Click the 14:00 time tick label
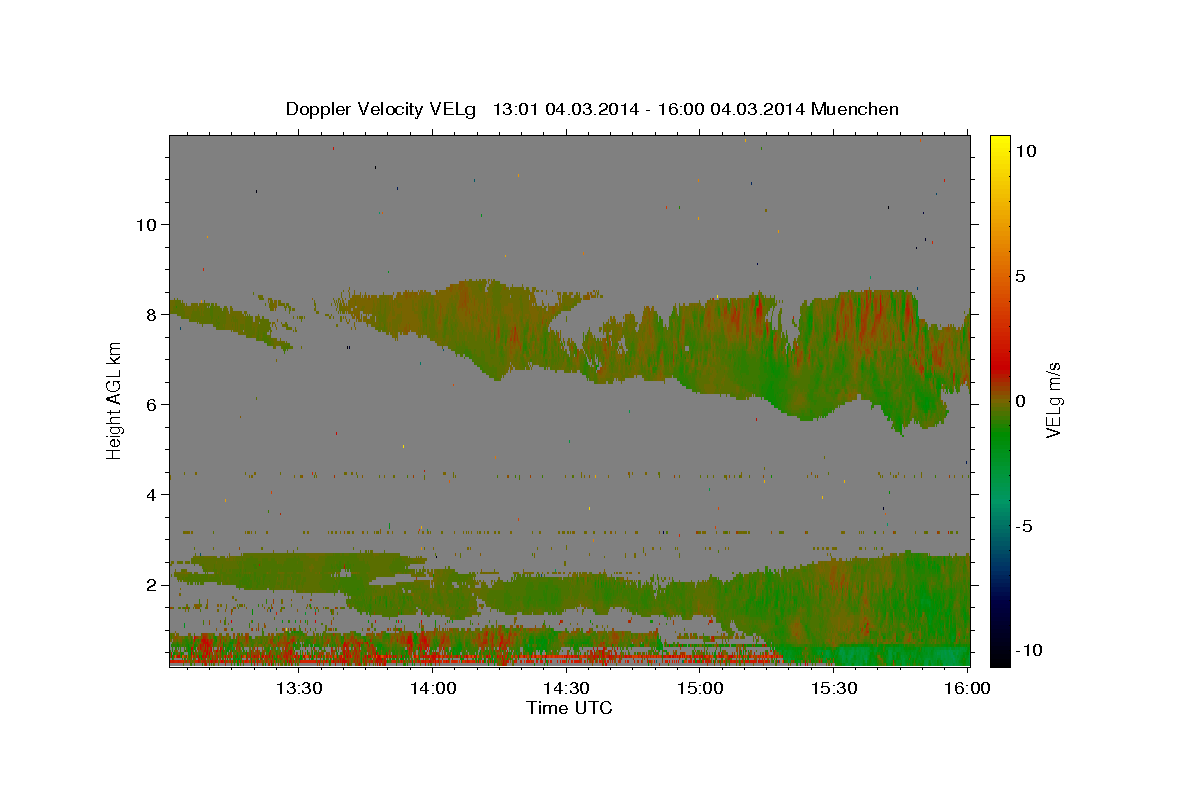The height and width of the screenshot is (800, 1200). [432, 688]
